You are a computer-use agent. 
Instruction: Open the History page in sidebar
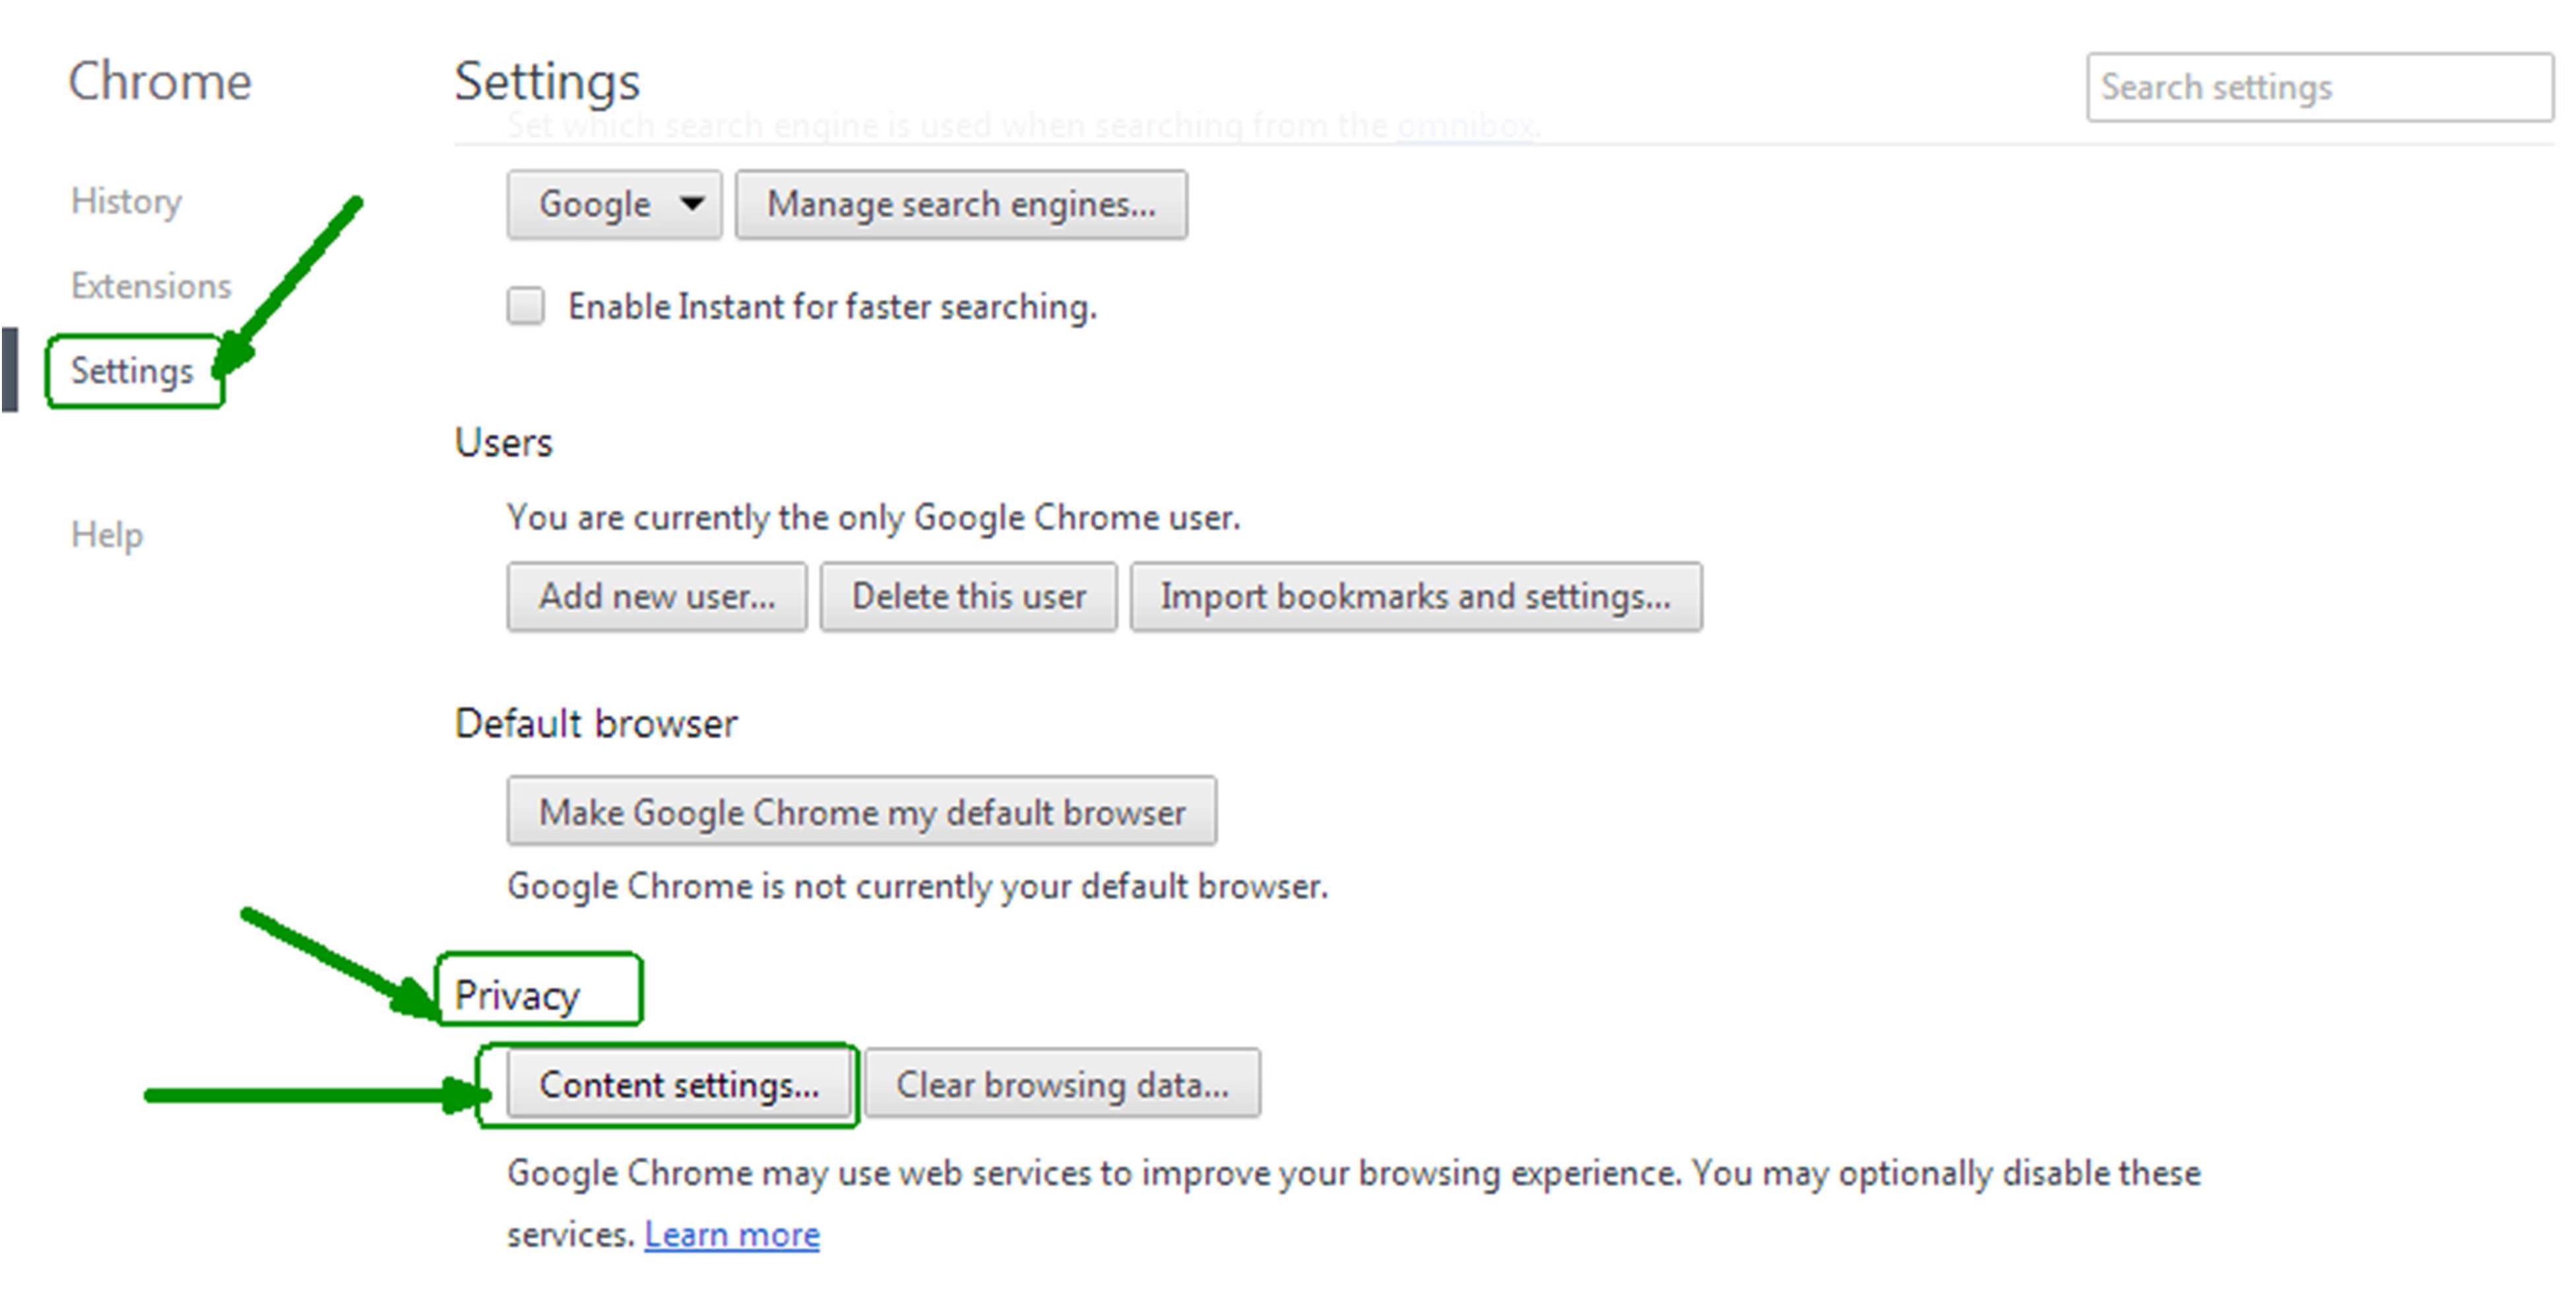[126, 201]
